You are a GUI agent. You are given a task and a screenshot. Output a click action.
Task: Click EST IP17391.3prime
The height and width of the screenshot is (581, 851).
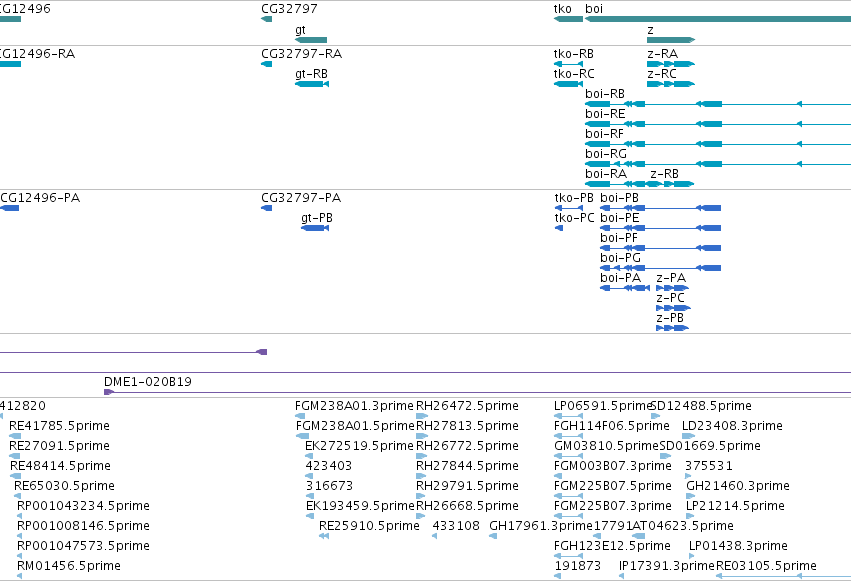click(x=621, y=576)
